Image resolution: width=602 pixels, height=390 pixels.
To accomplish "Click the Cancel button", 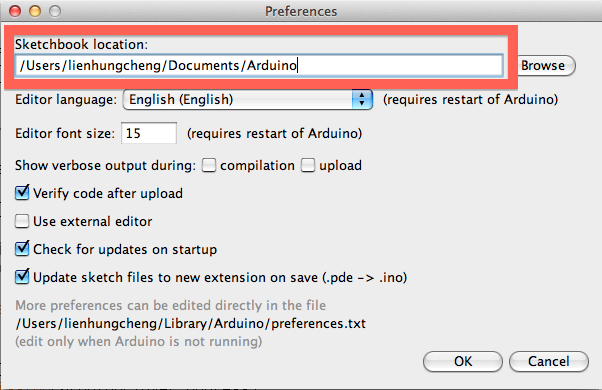I will tap(549, 362).
